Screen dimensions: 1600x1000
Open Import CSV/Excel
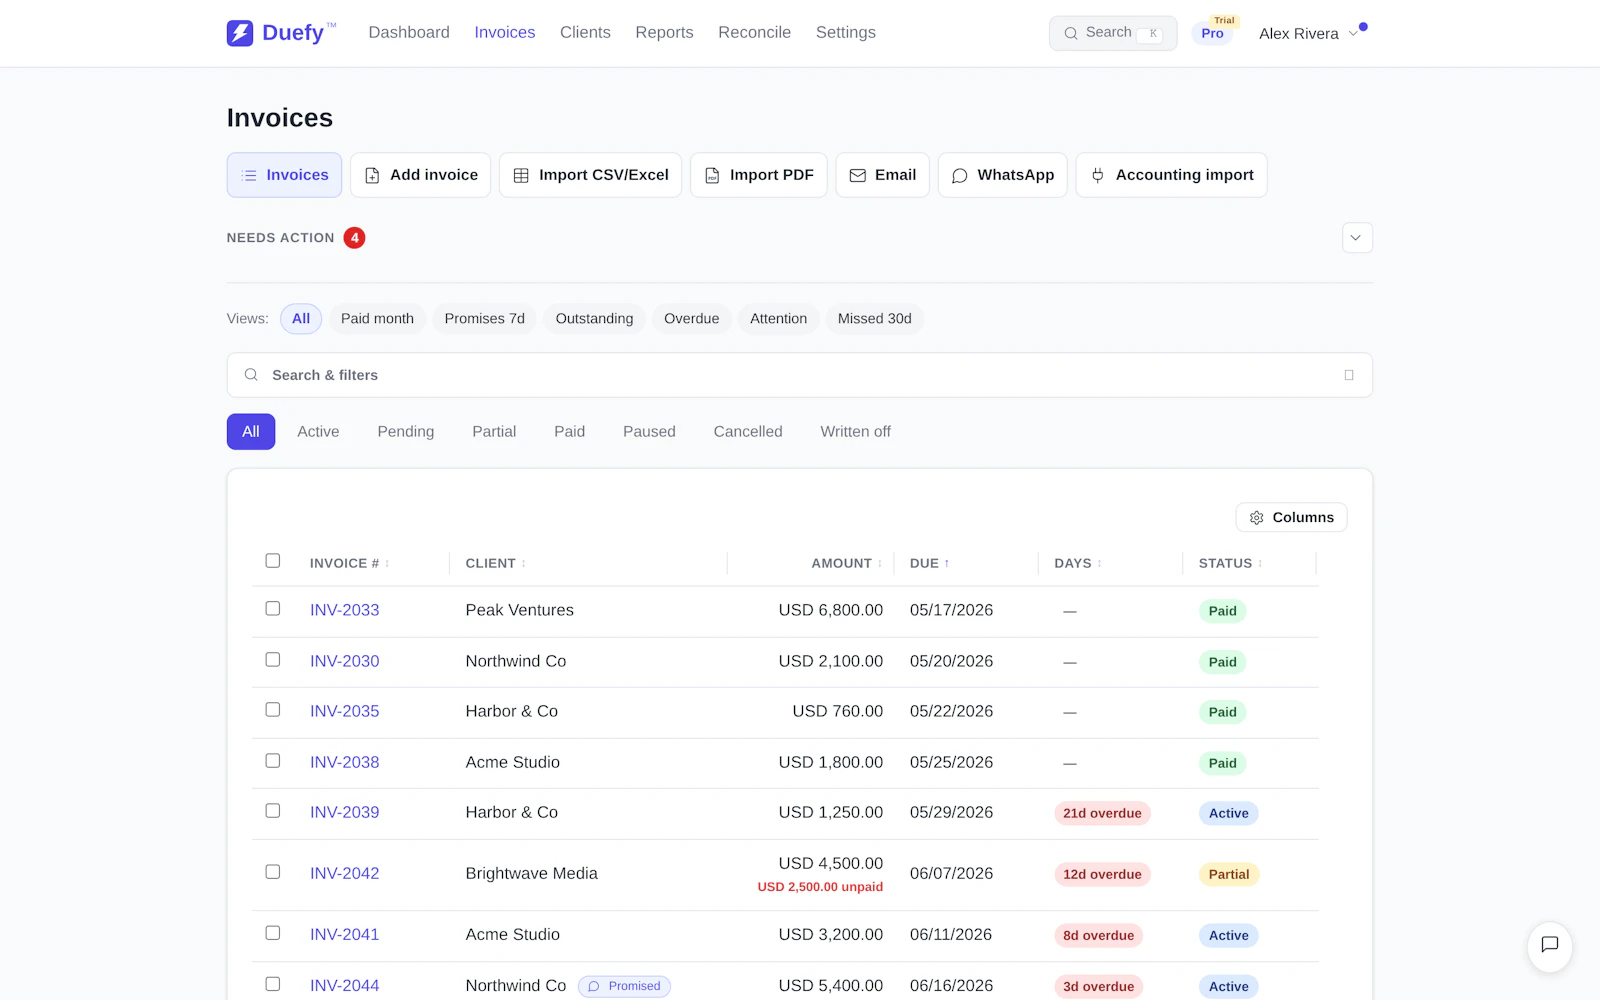(x=590, y=175)
